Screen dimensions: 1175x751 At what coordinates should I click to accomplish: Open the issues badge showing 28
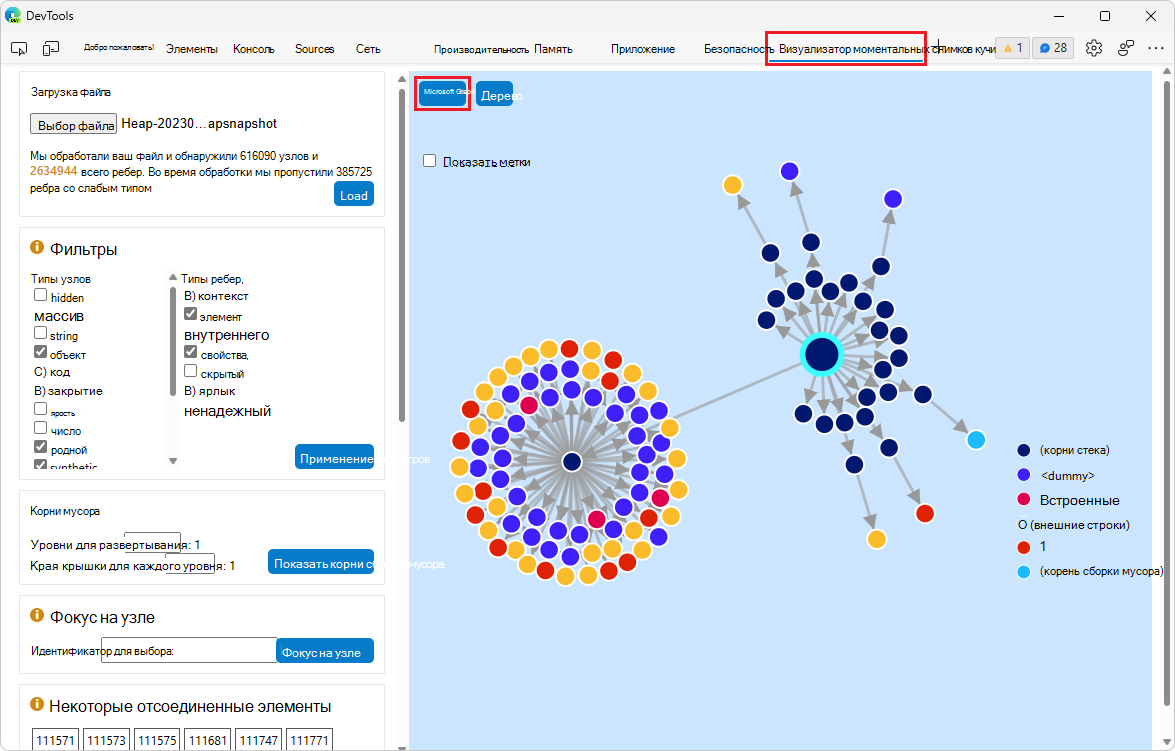click(1053, 48)
